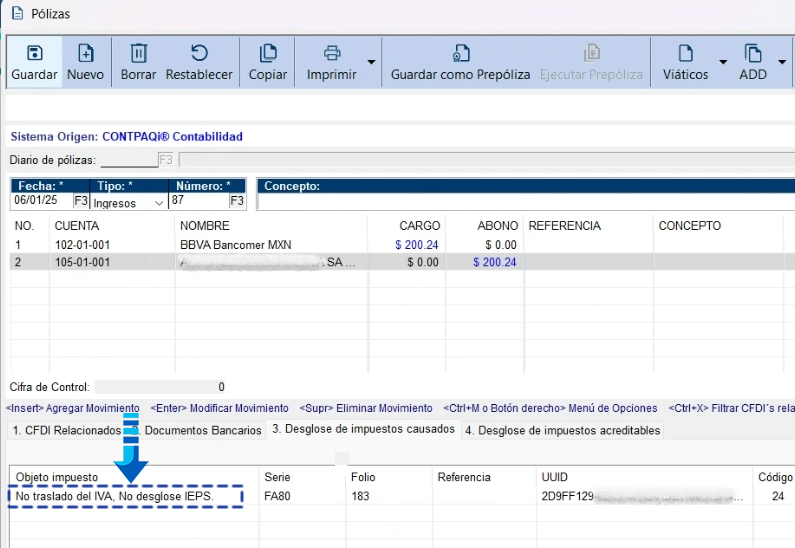
Task: Open the Imprimir dropdown arrow
Action: (372, 63)
